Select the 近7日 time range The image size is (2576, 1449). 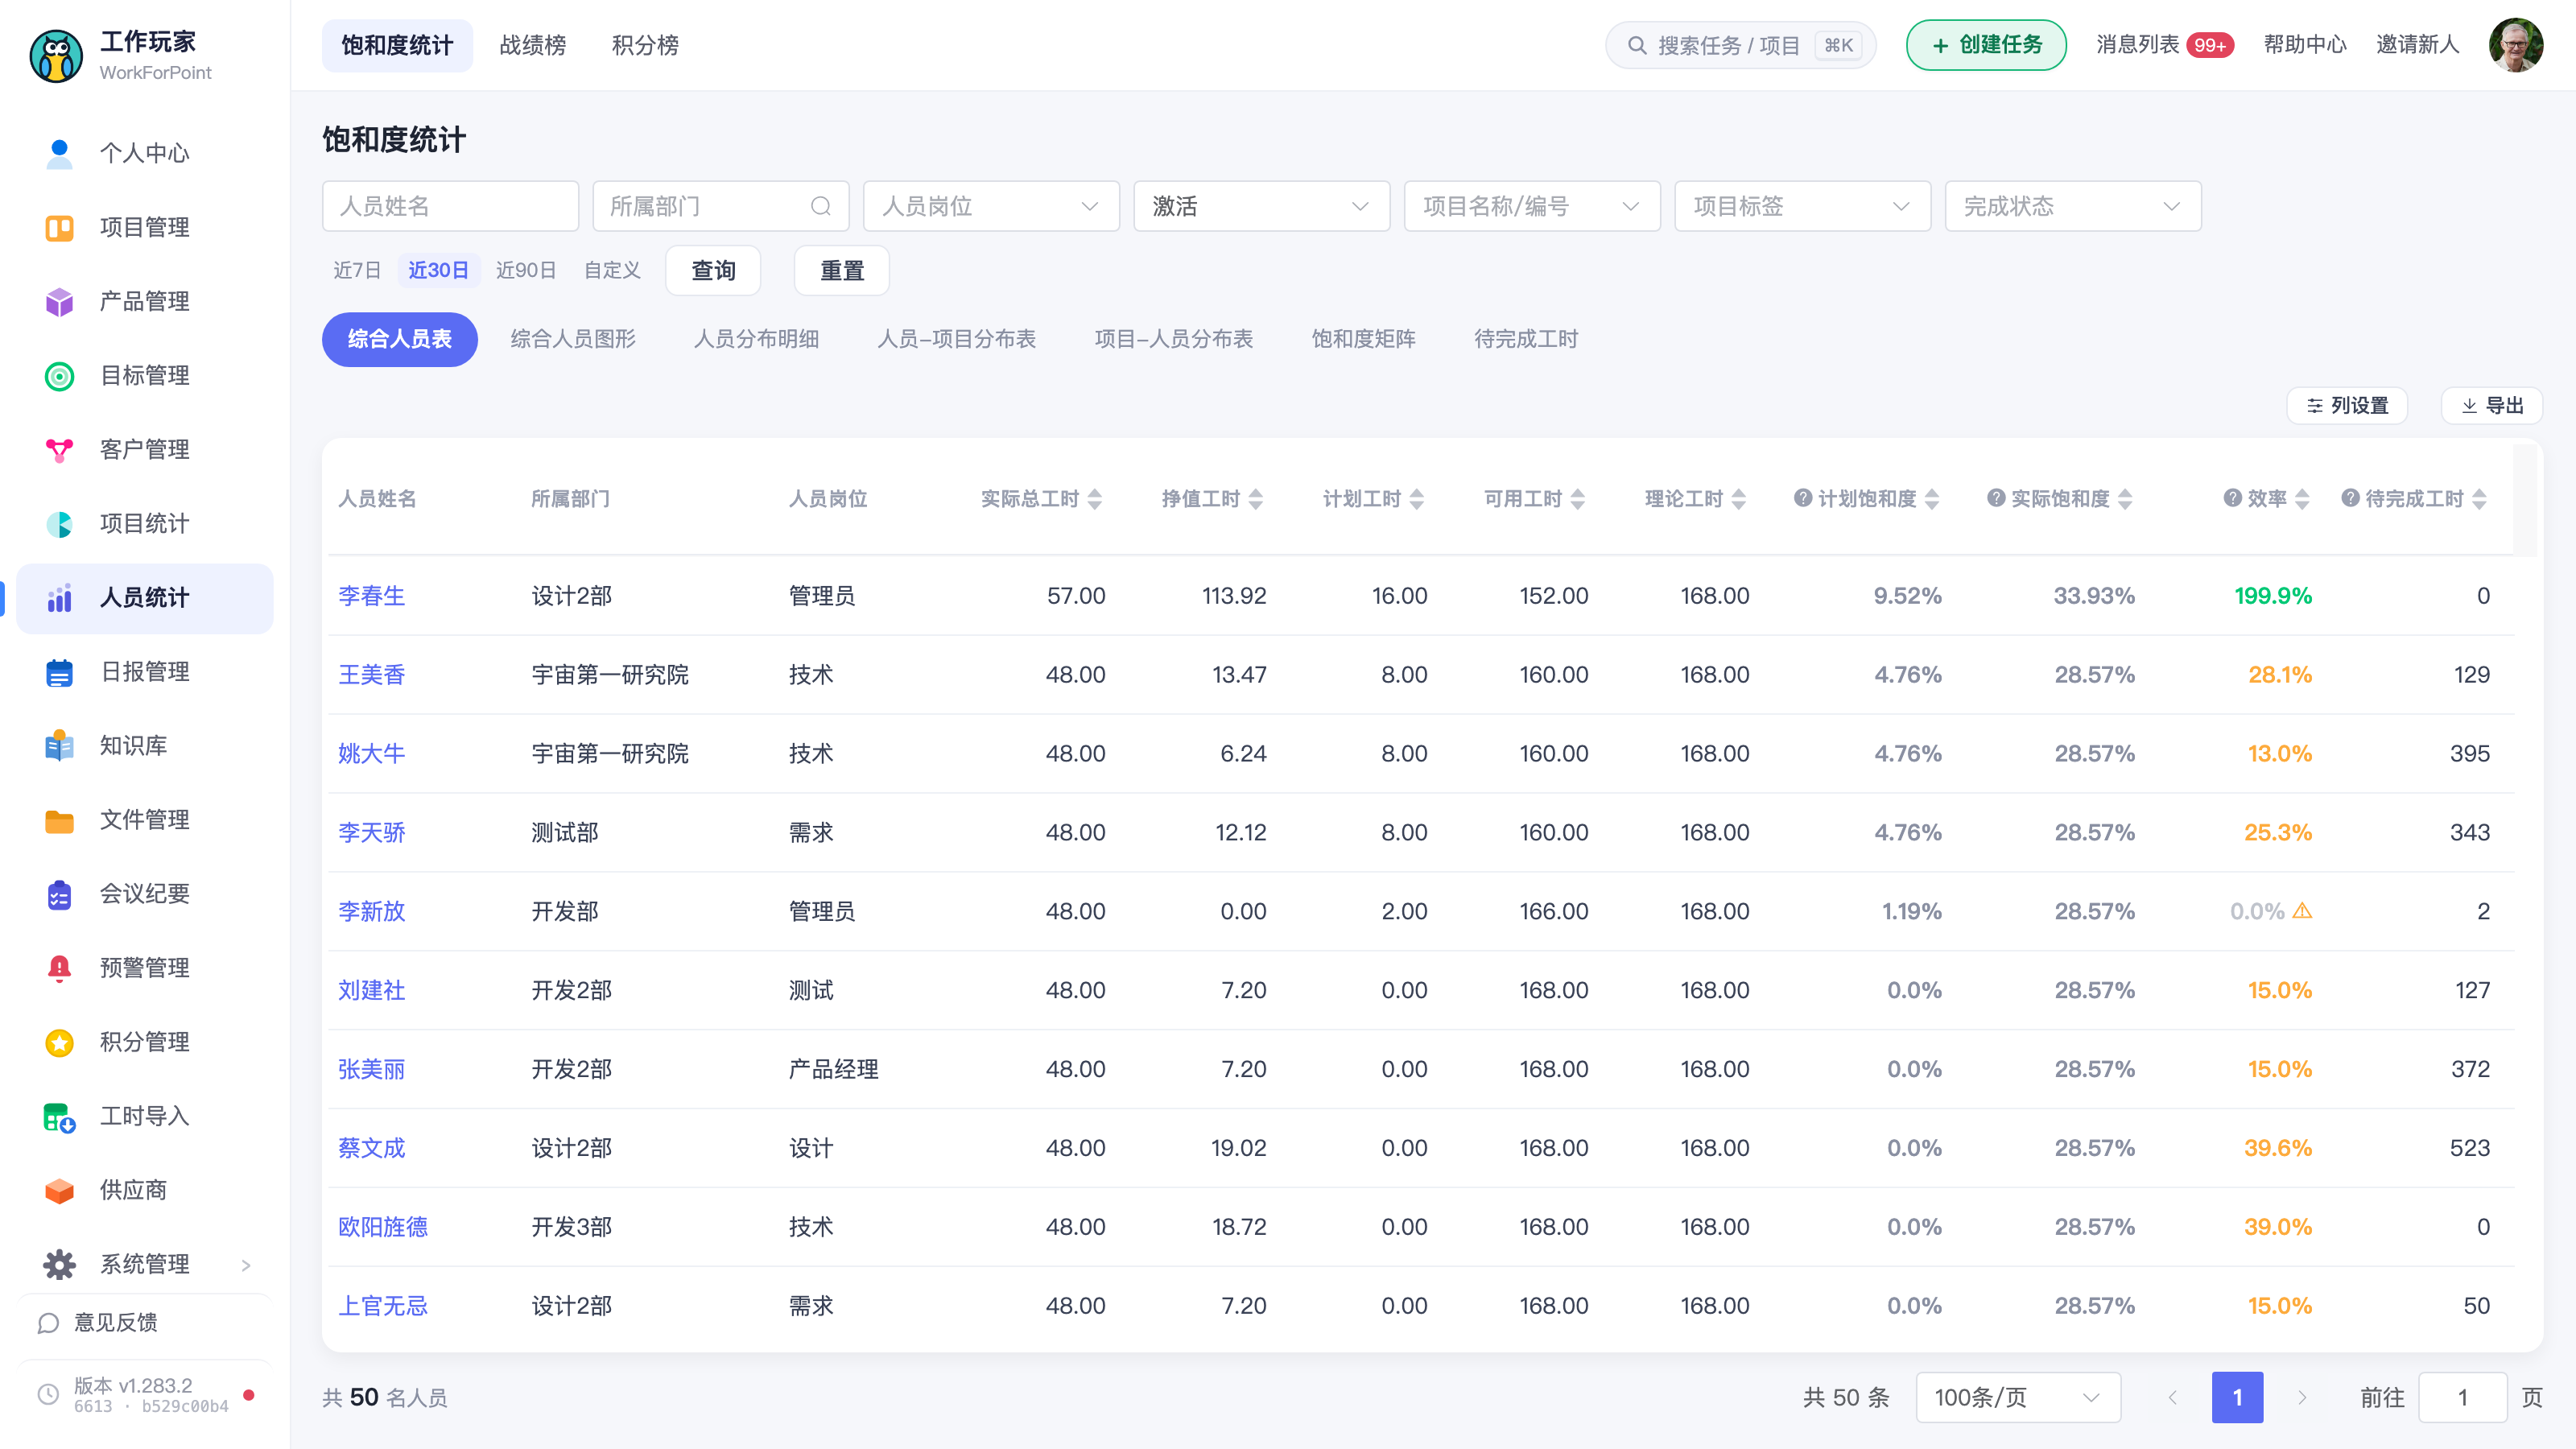356,270
